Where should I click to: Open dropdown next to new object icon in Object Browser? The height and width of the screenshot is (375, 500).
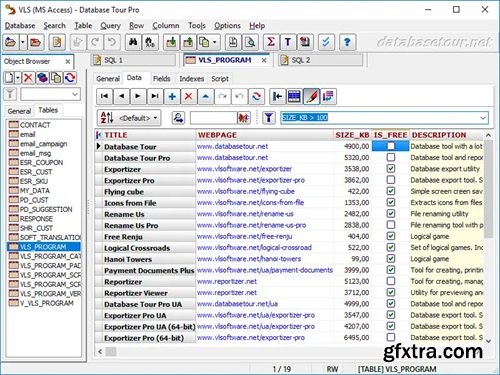click(x=18, y=78)
